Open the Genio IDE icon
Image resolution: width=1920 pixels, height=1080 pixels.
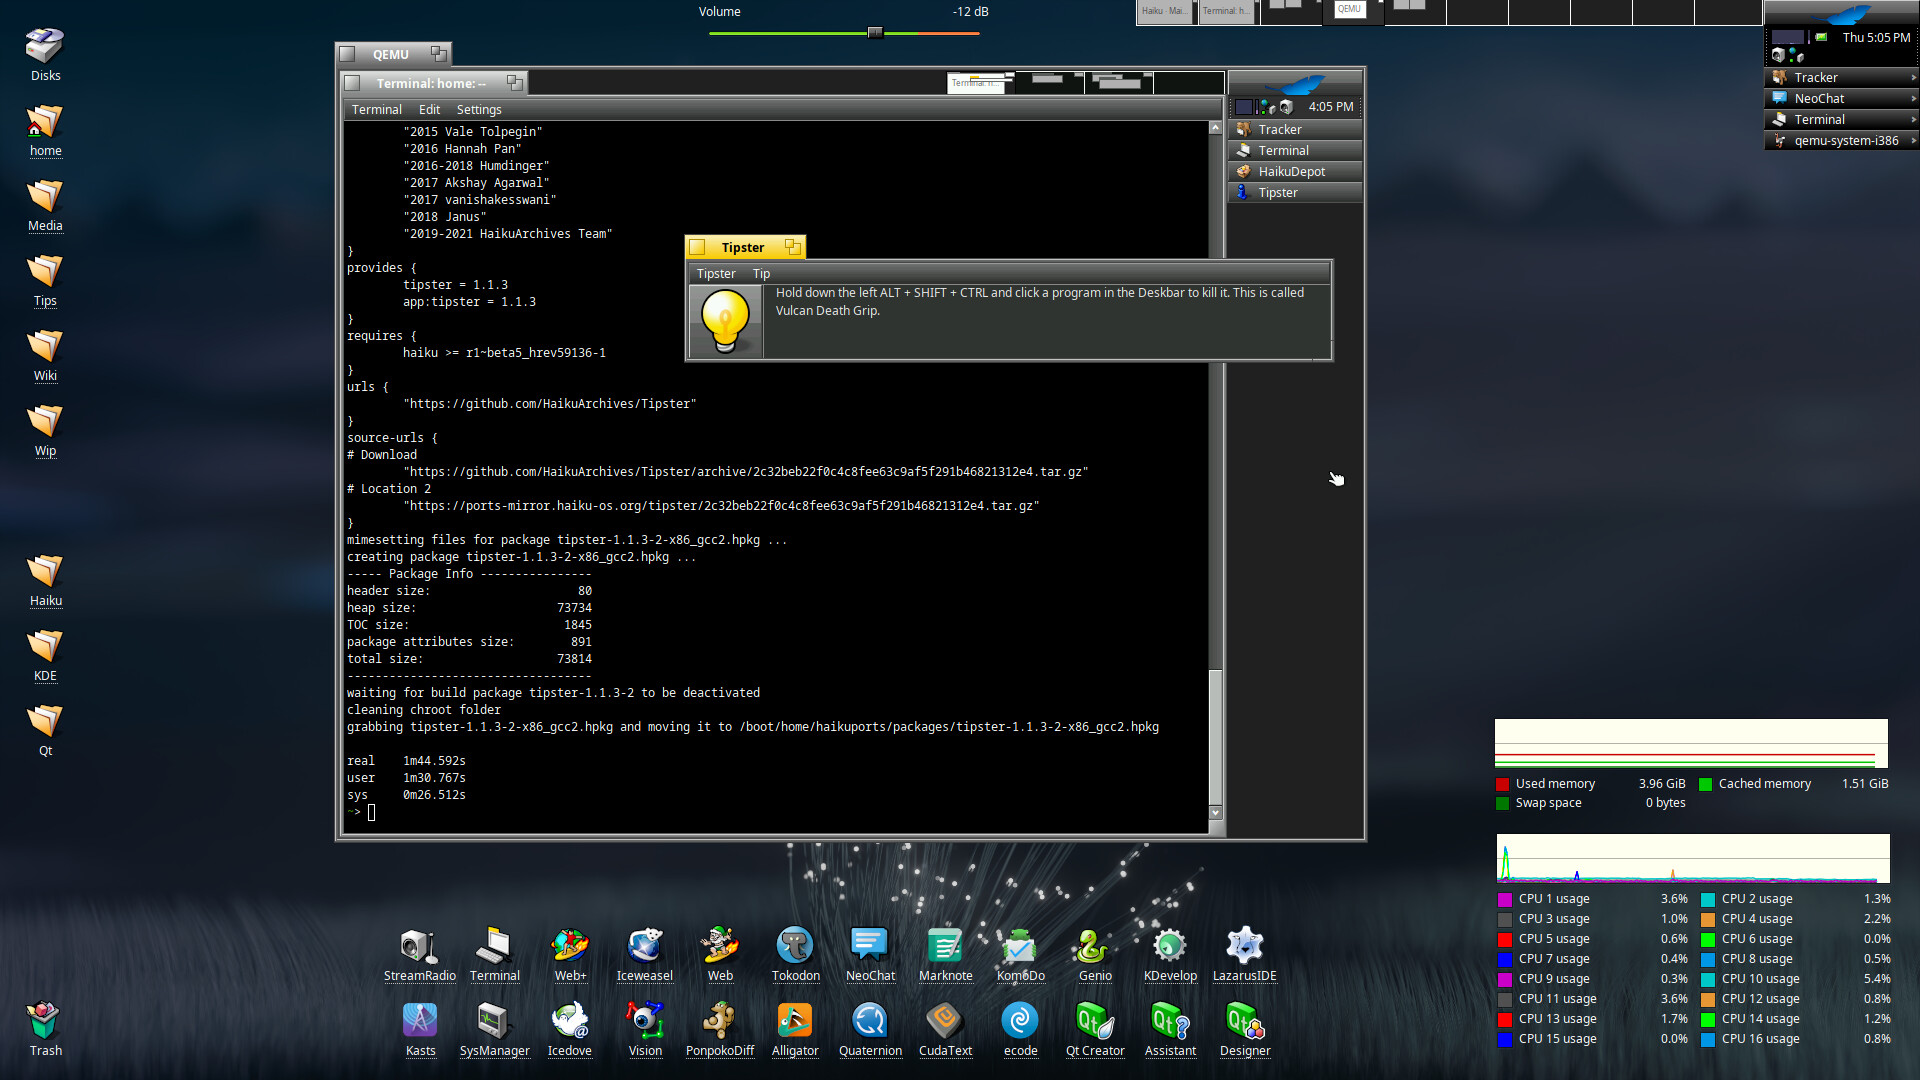(1094, 946)
